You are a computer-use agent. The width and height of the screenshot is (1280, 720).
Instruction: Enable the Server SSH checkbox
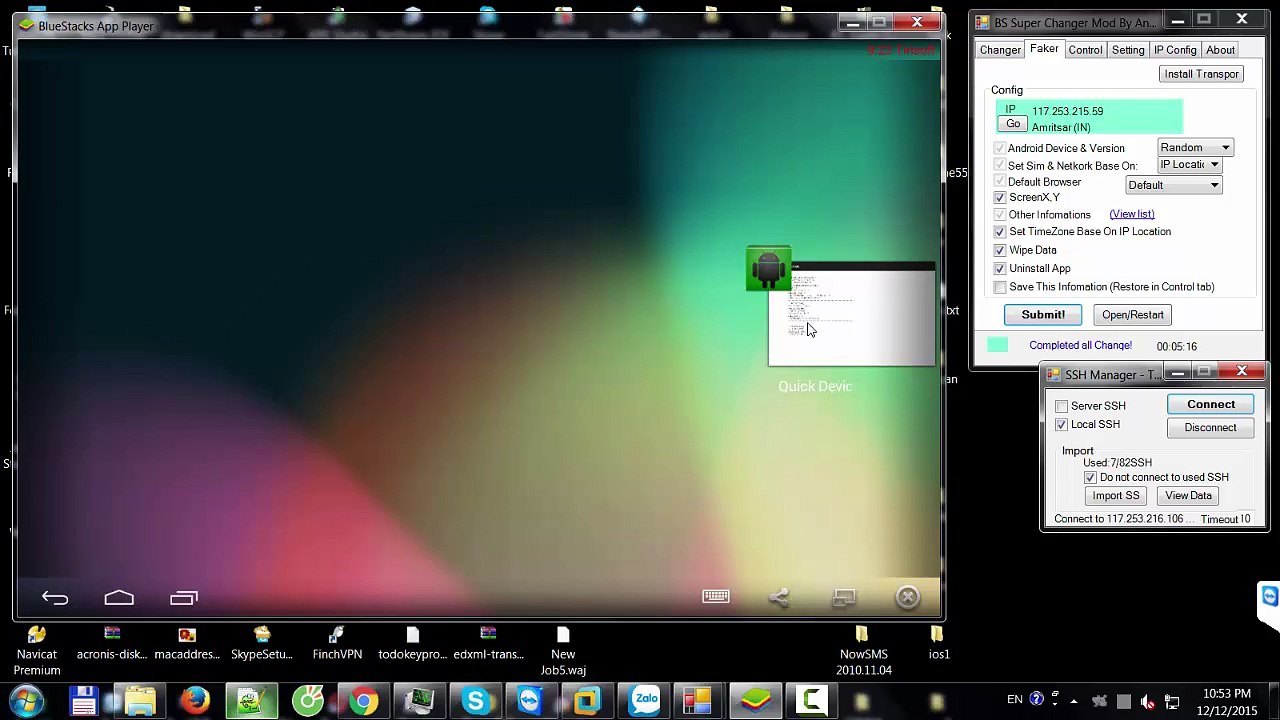tap(1062, 406)
